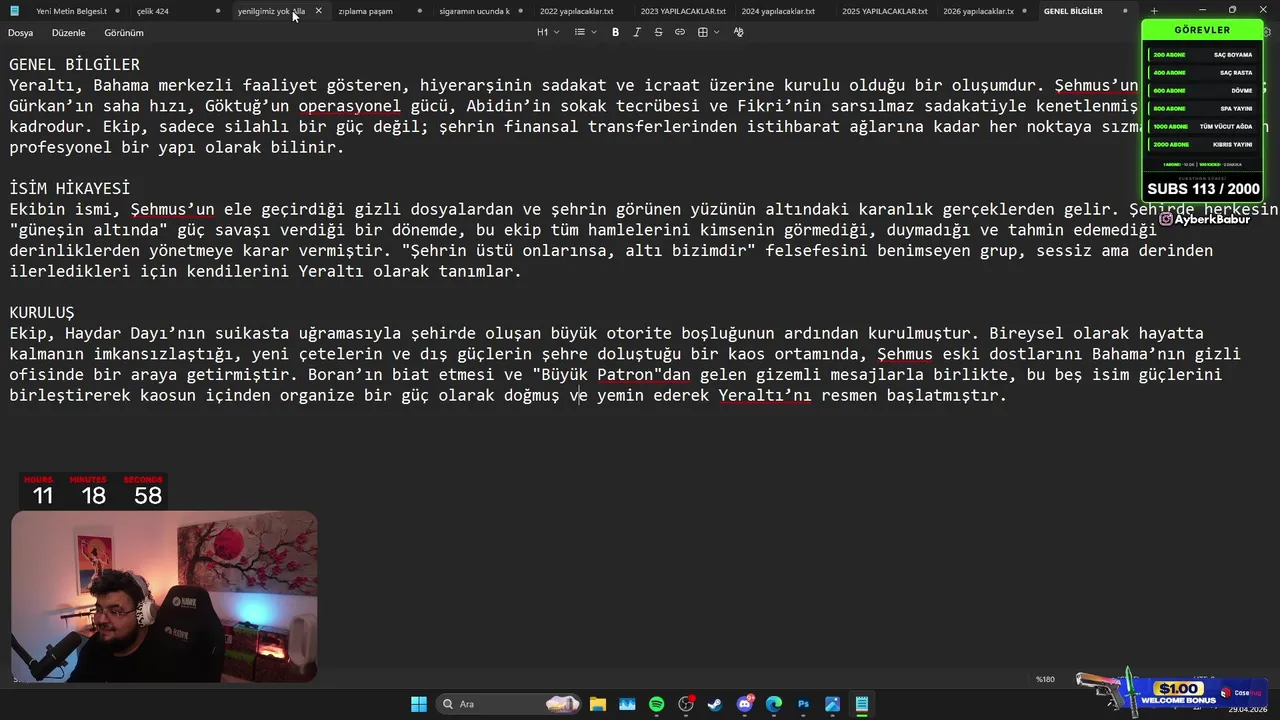Screen dimensions: 1280x720
Task: Switch to the 2025 YAPILACAKLAR.txt tab
Action: 885,11
